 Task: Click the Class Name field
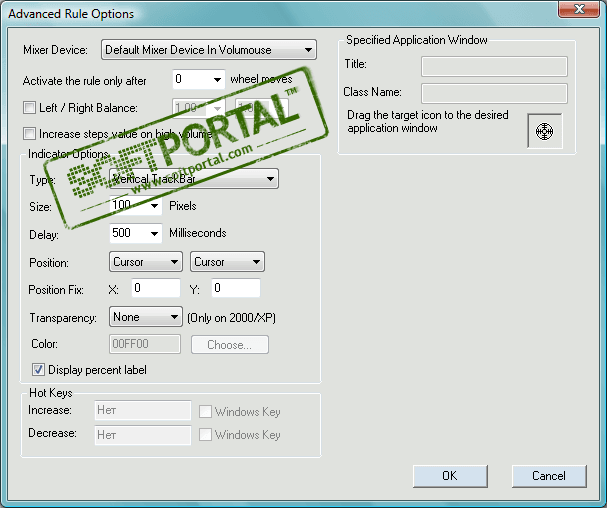[x=494, y=93]
